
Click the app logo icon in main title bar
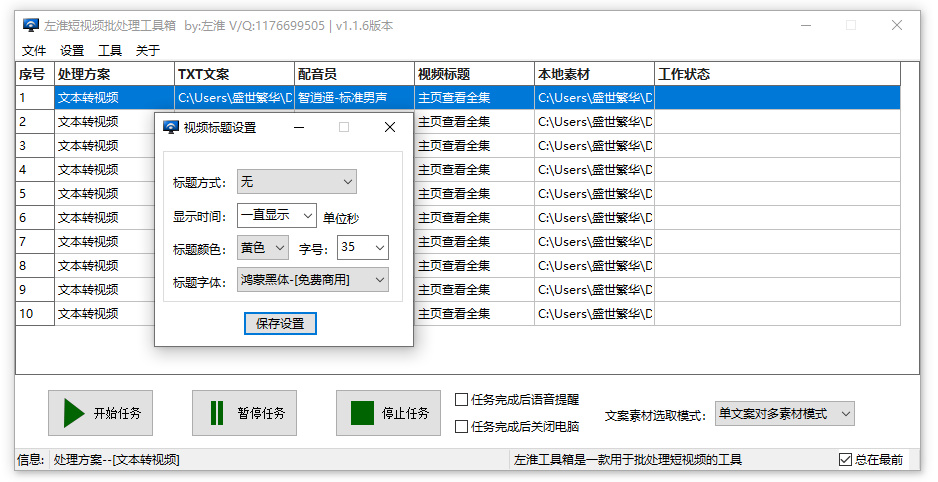pyautogui.click(x=31, y=25)
